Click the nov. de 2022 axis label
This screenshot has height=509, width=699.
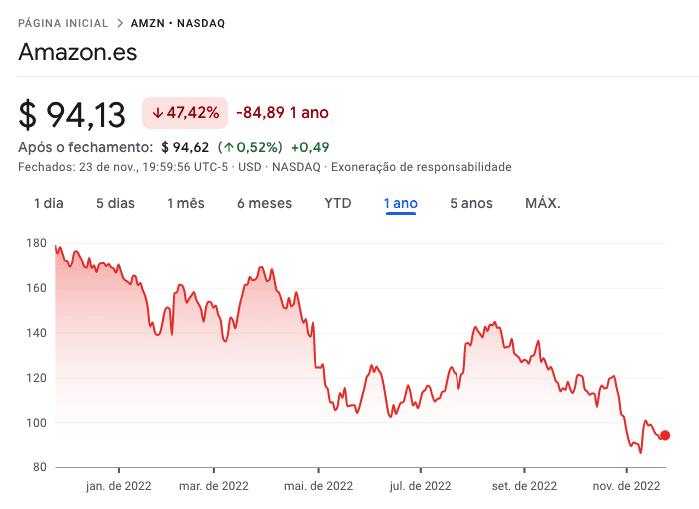626,486
